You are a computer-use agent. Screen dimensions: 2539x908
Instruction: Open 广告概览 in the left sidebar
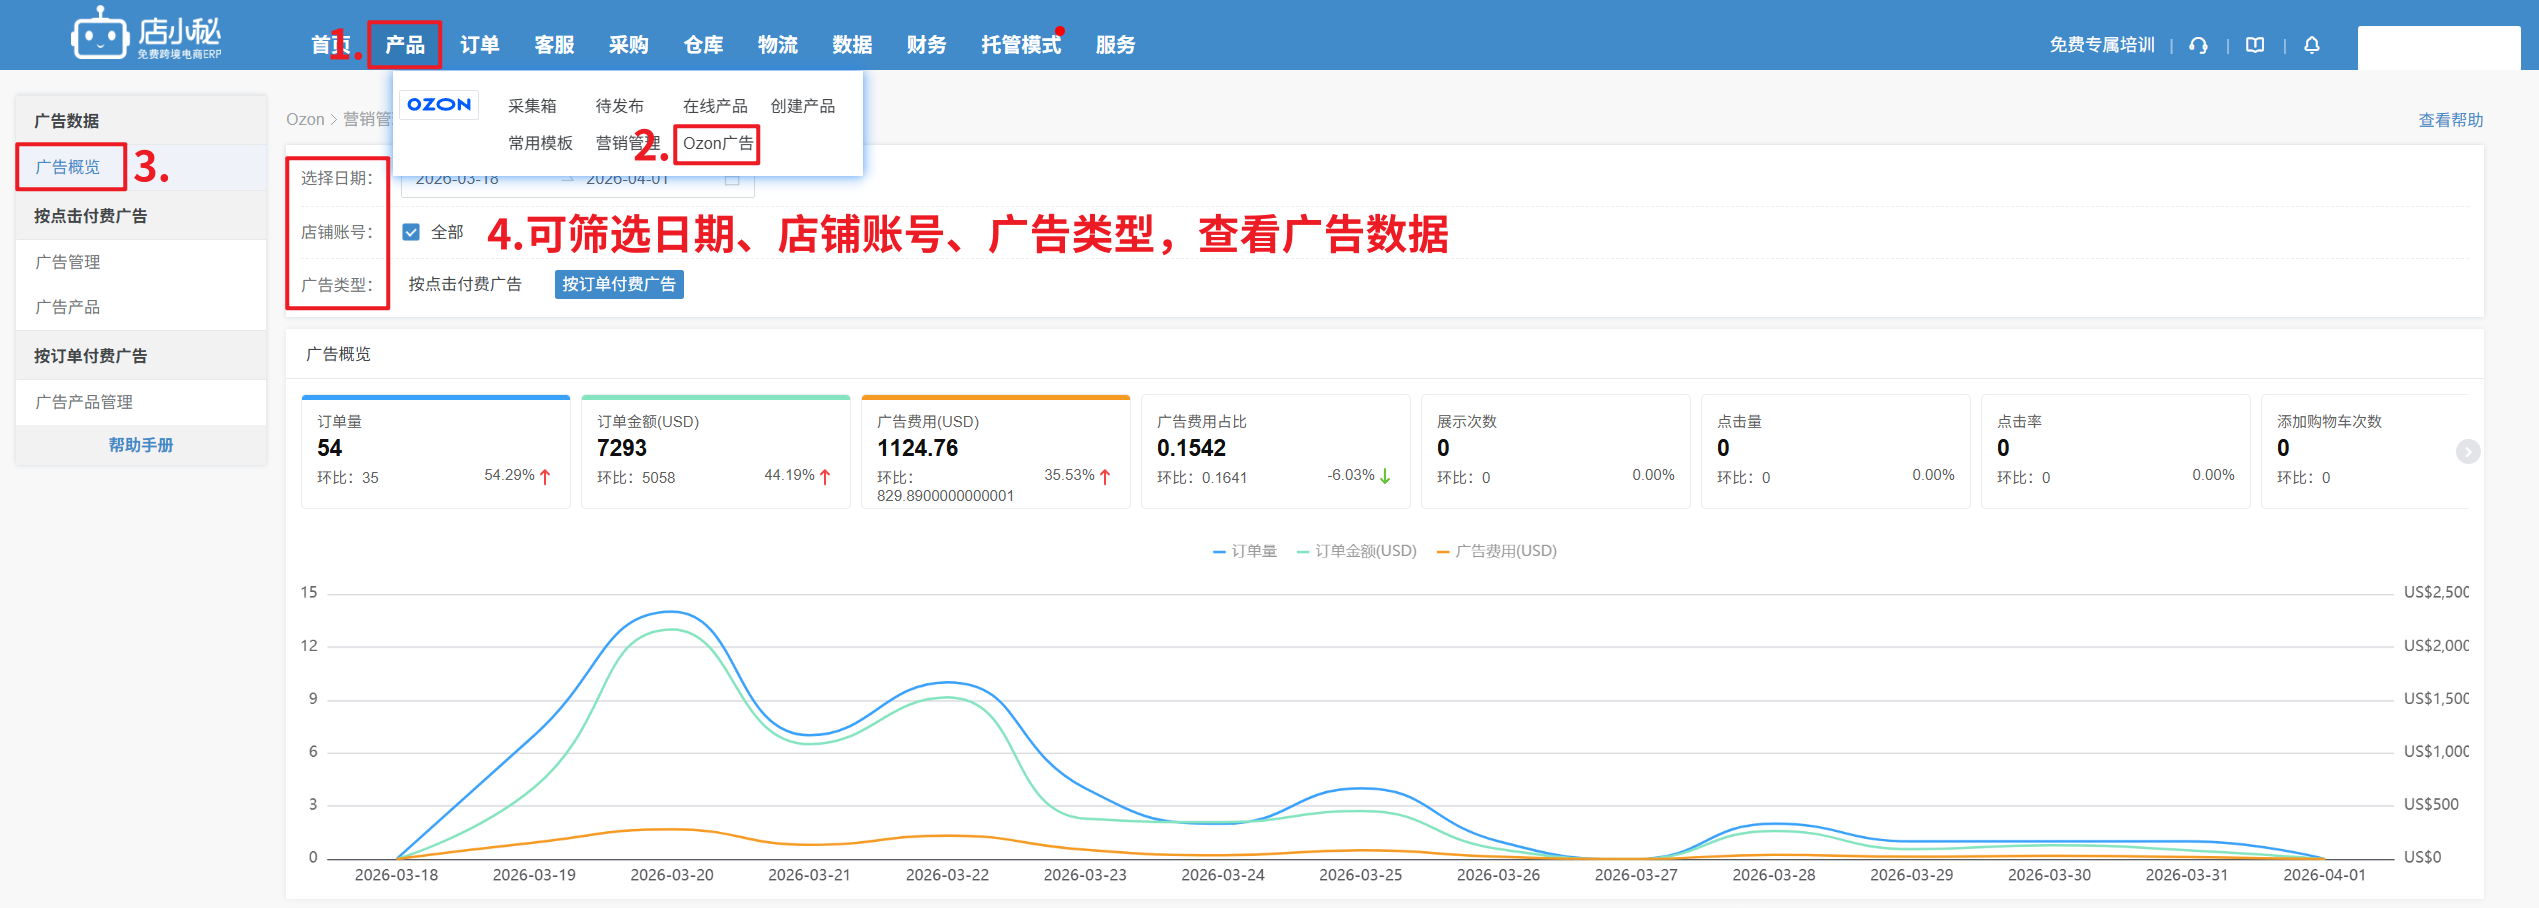(x=68, y=167)
